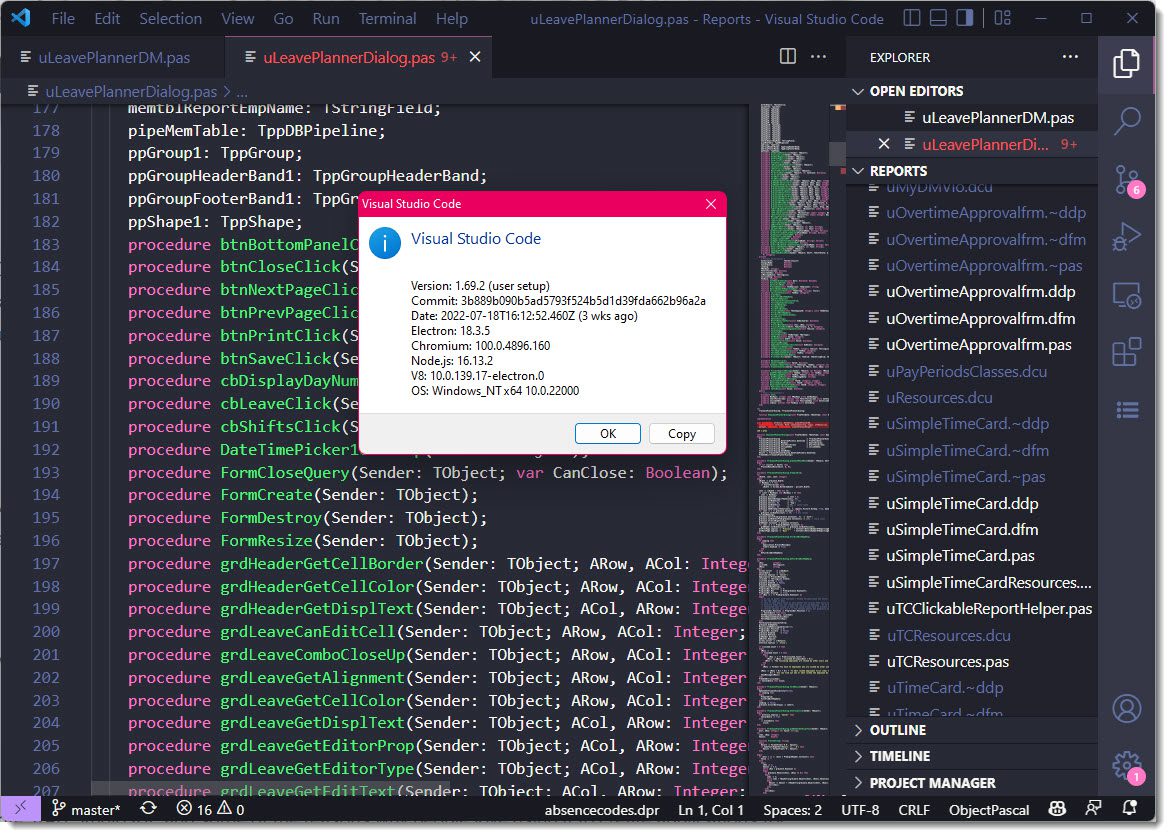Open the Source Control view with badge

[1126, 180]
